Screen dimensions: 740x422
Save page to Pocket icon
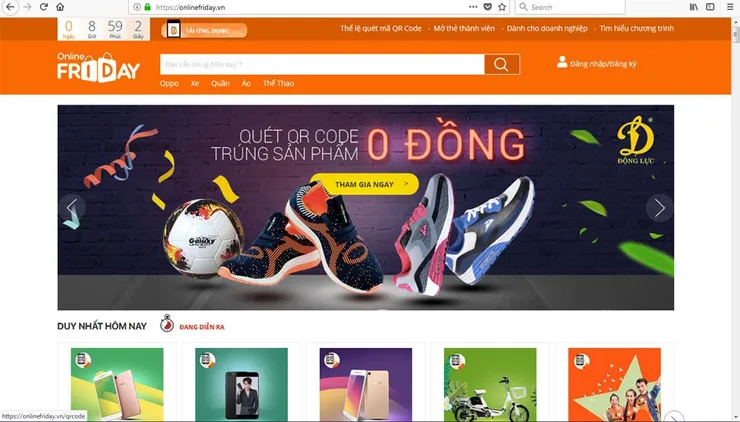[488, 7]
